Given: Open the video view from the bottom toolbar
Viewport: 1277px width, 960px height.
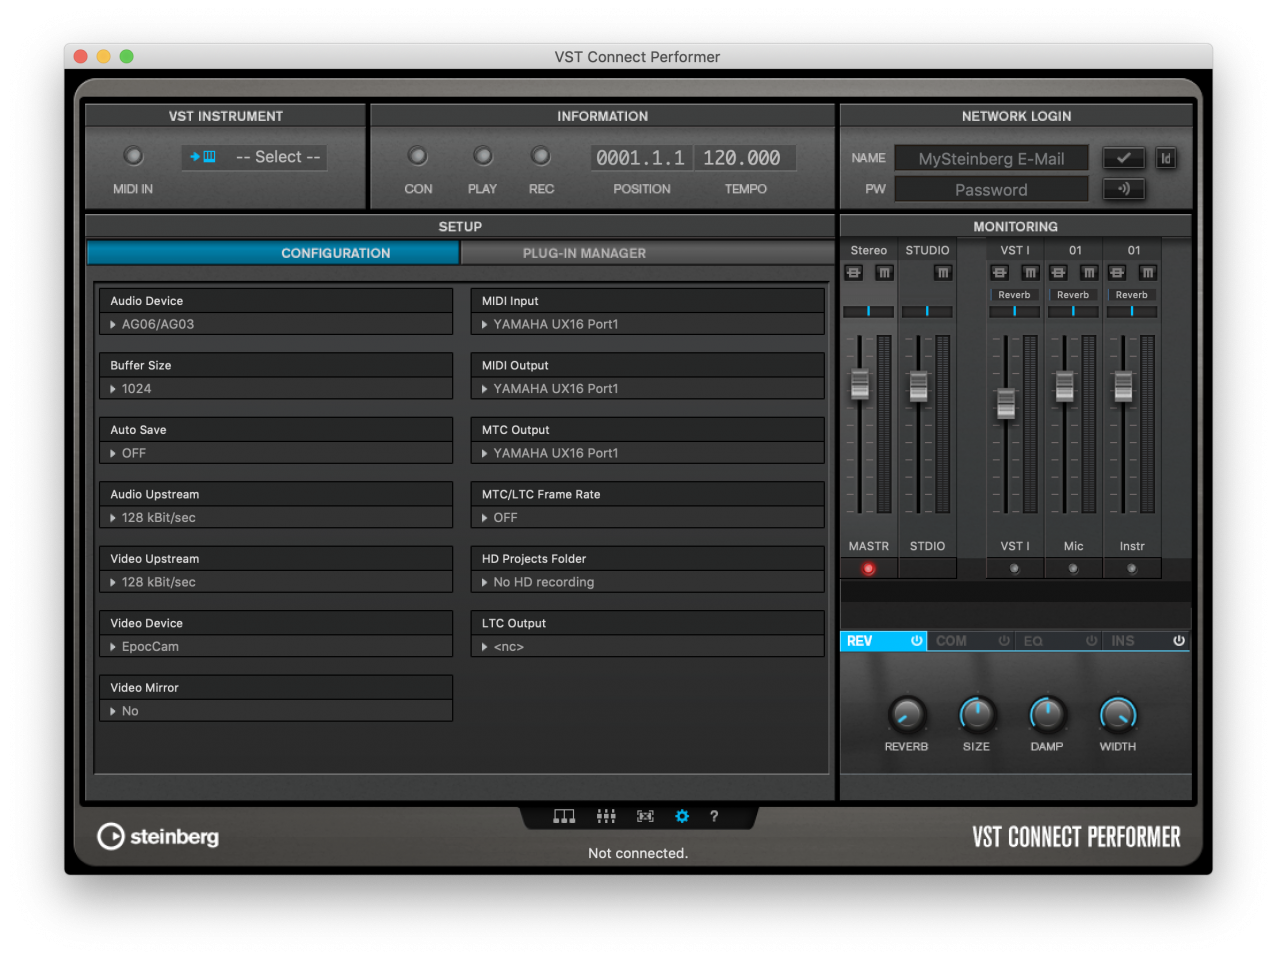Looking at the screenshot, I should tap(645, 816).
